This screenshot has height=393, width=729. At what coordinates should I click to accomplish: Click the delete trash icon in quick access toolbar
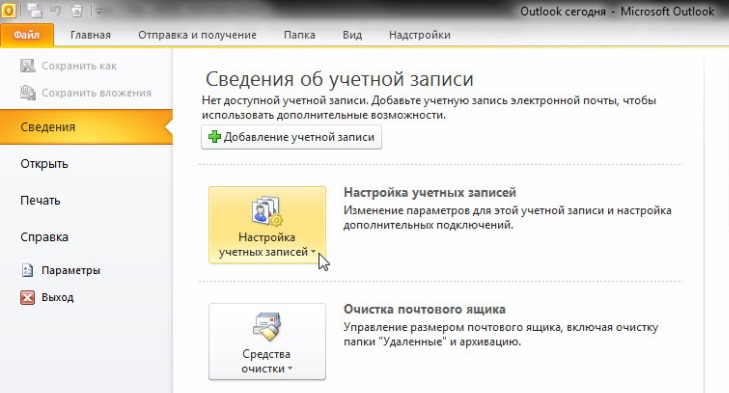[x=77, y=10]
